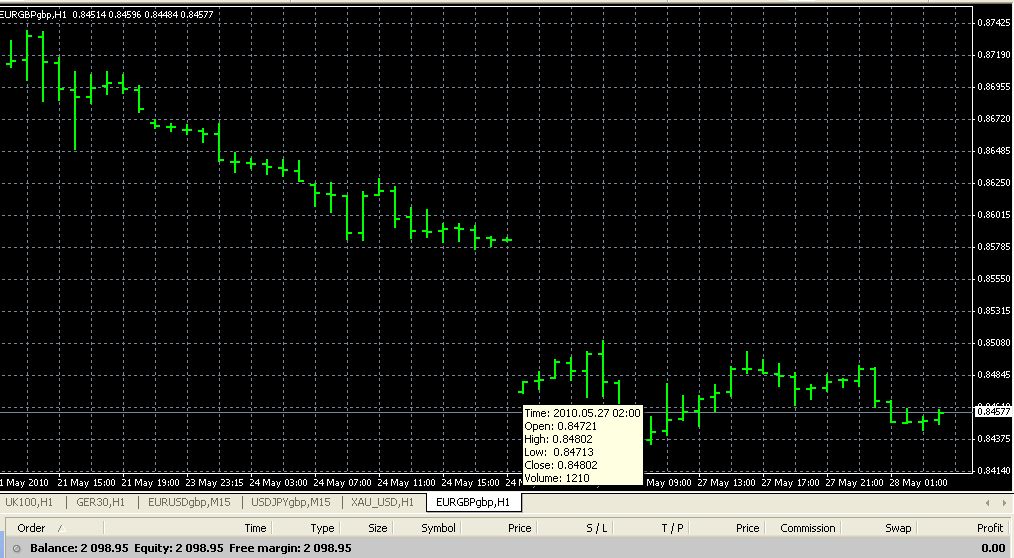The width and height of the screenshot is (1014, 558).
Task: Click the Type column header
Action: coord(322,528)
